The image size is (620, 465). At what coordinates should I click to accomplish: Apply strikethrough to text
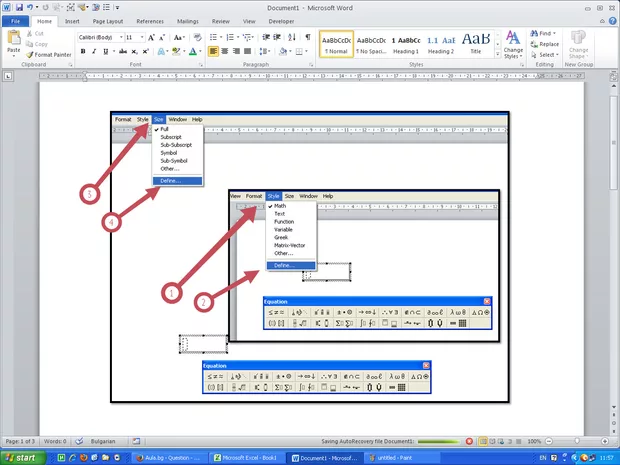pyautogui.click(x=123, y=51)
